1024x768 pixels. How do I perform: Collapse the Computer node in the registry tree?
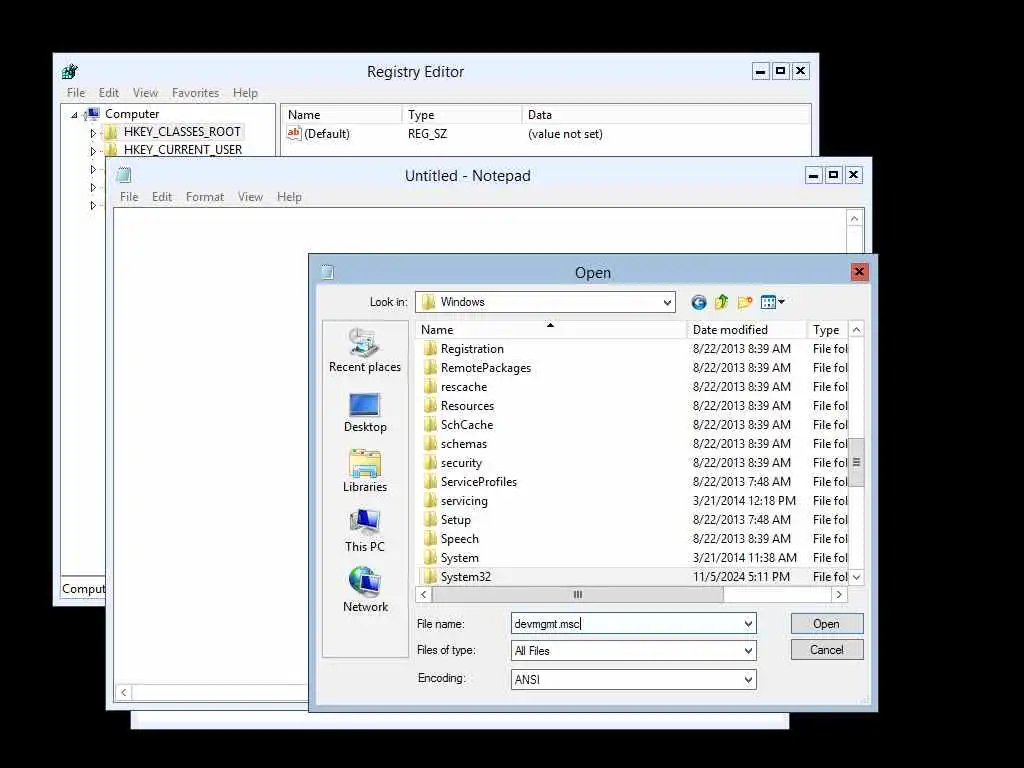point(74,115)
